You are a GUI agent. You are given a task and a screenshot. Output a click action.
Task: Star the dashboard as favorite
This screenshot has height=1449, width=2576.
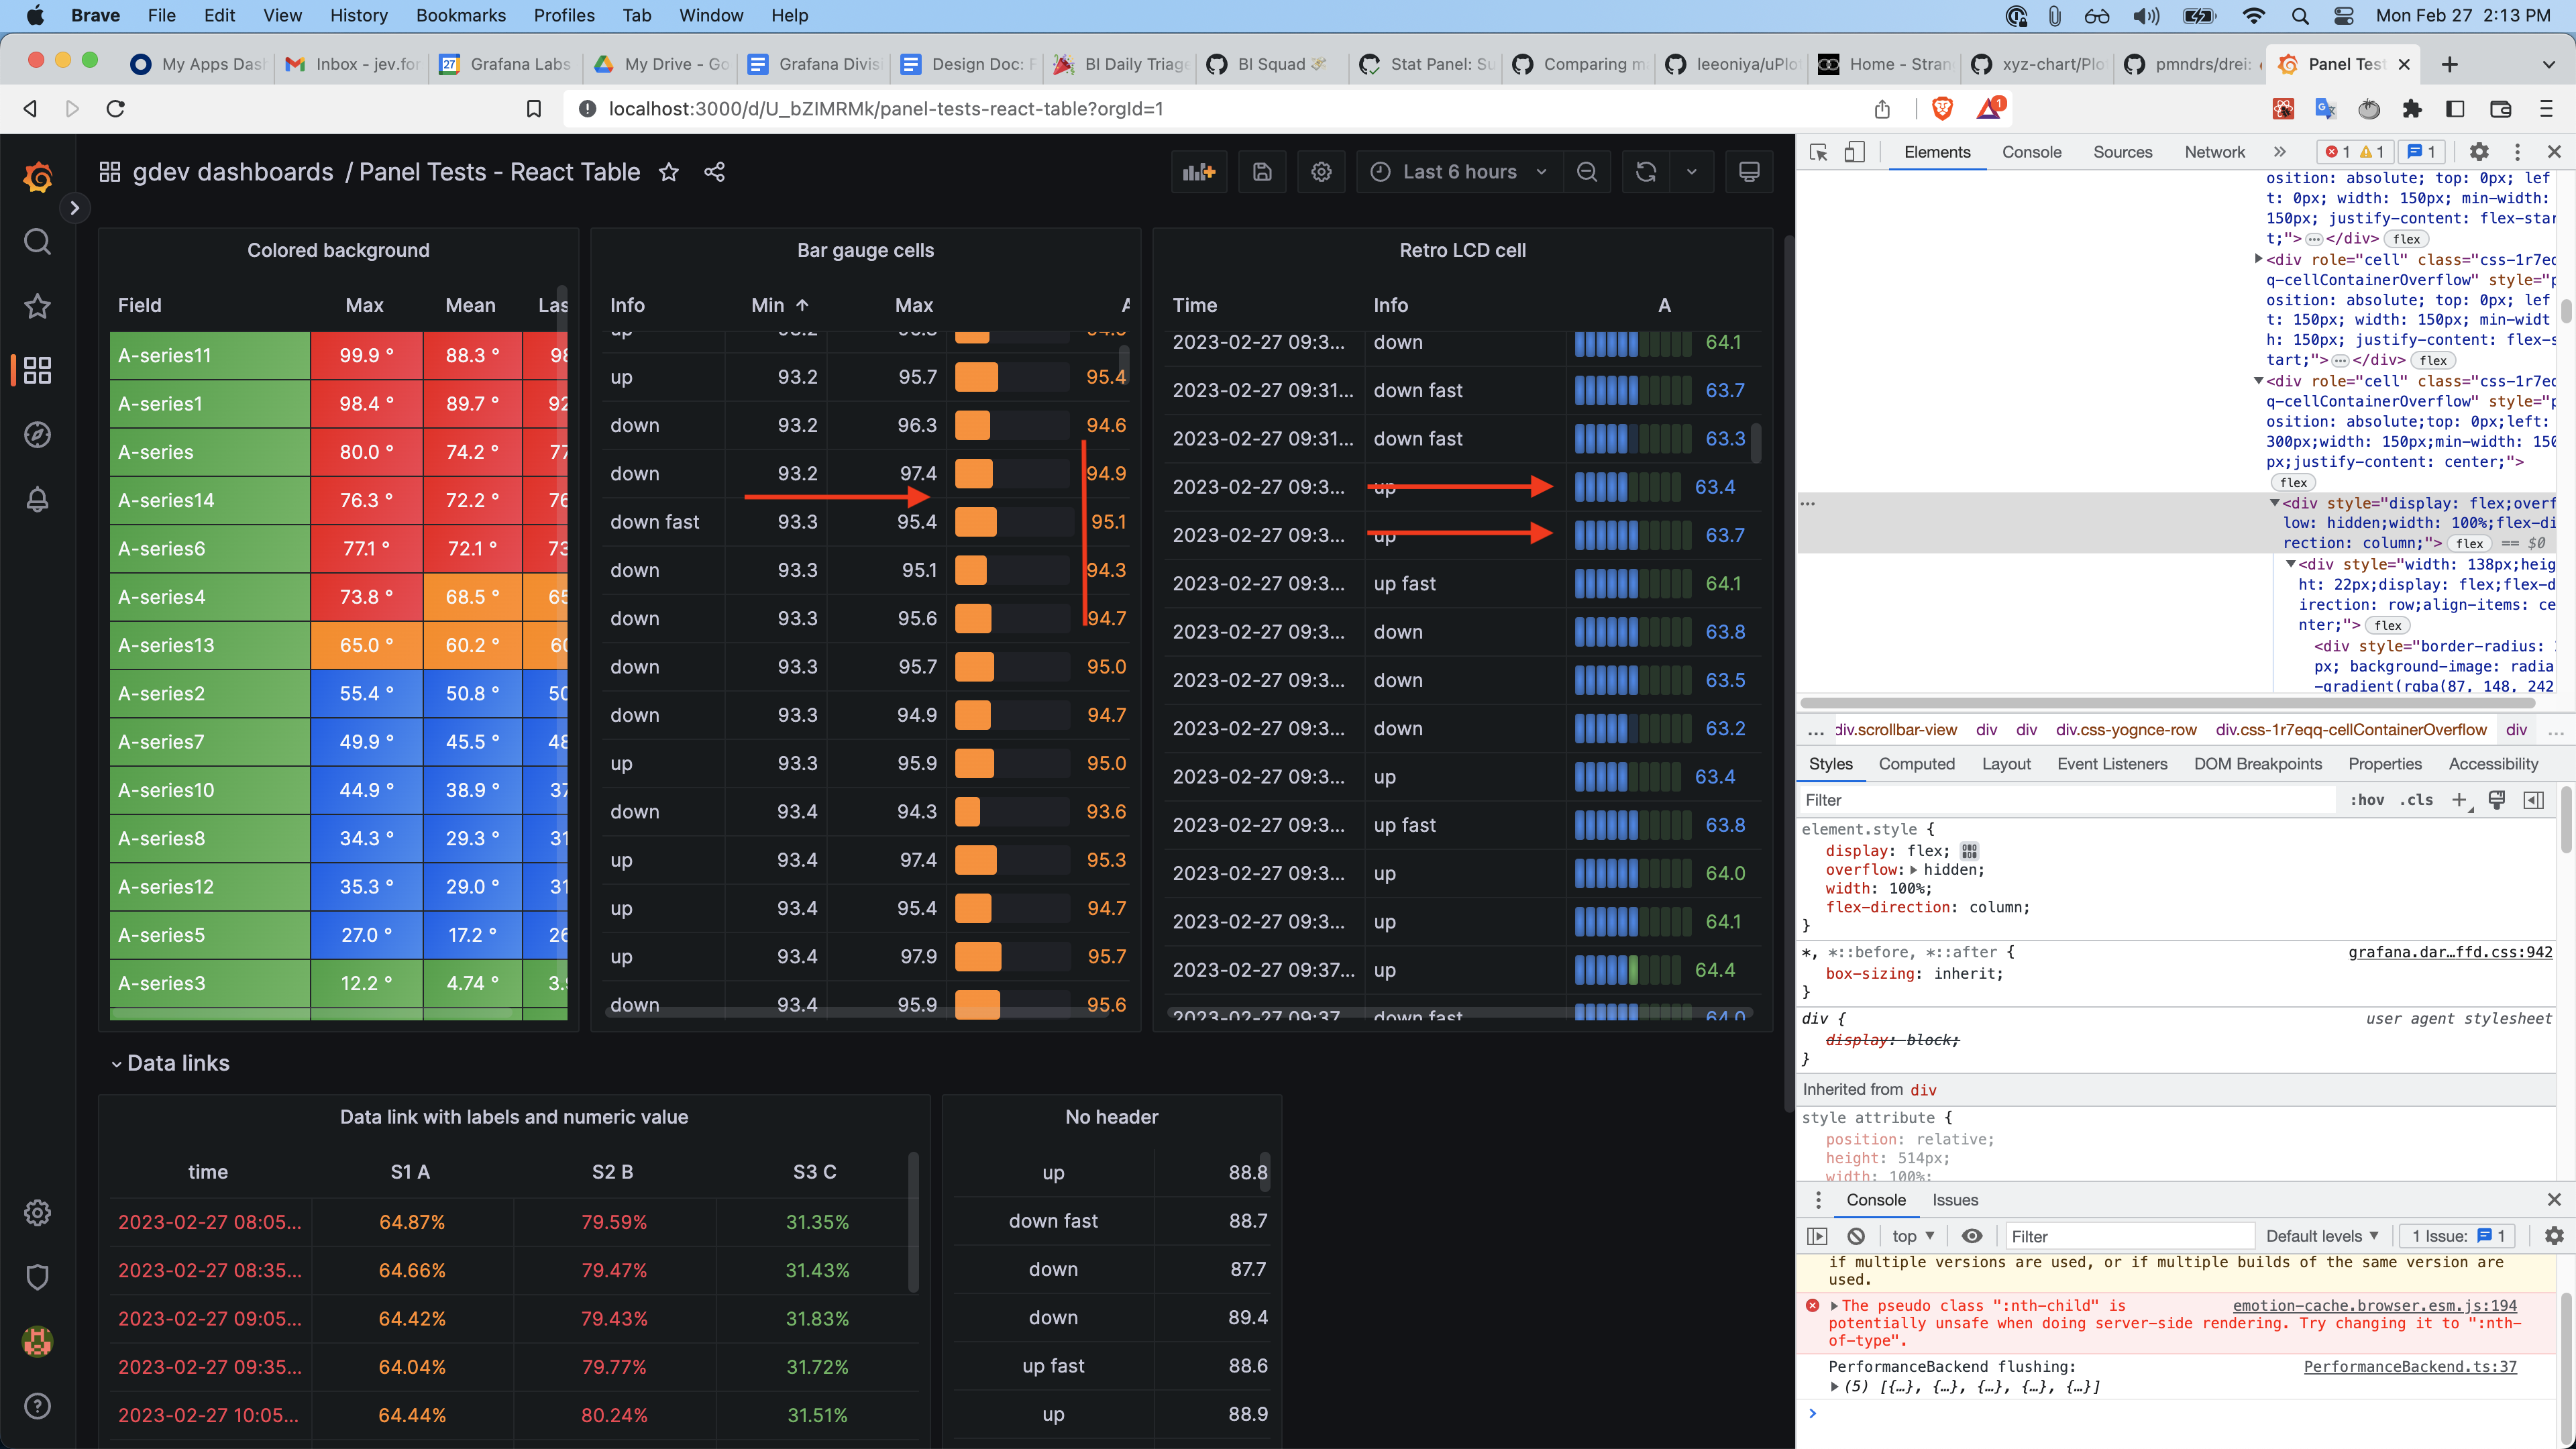click(669, 172)
